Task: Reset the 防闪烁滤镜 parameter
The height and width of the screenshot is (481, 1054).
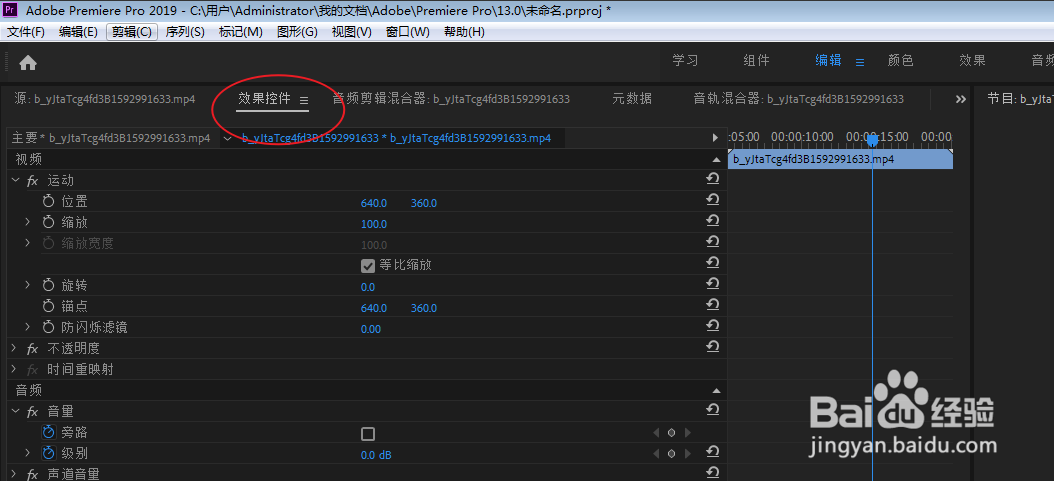Action: (713, 325)
